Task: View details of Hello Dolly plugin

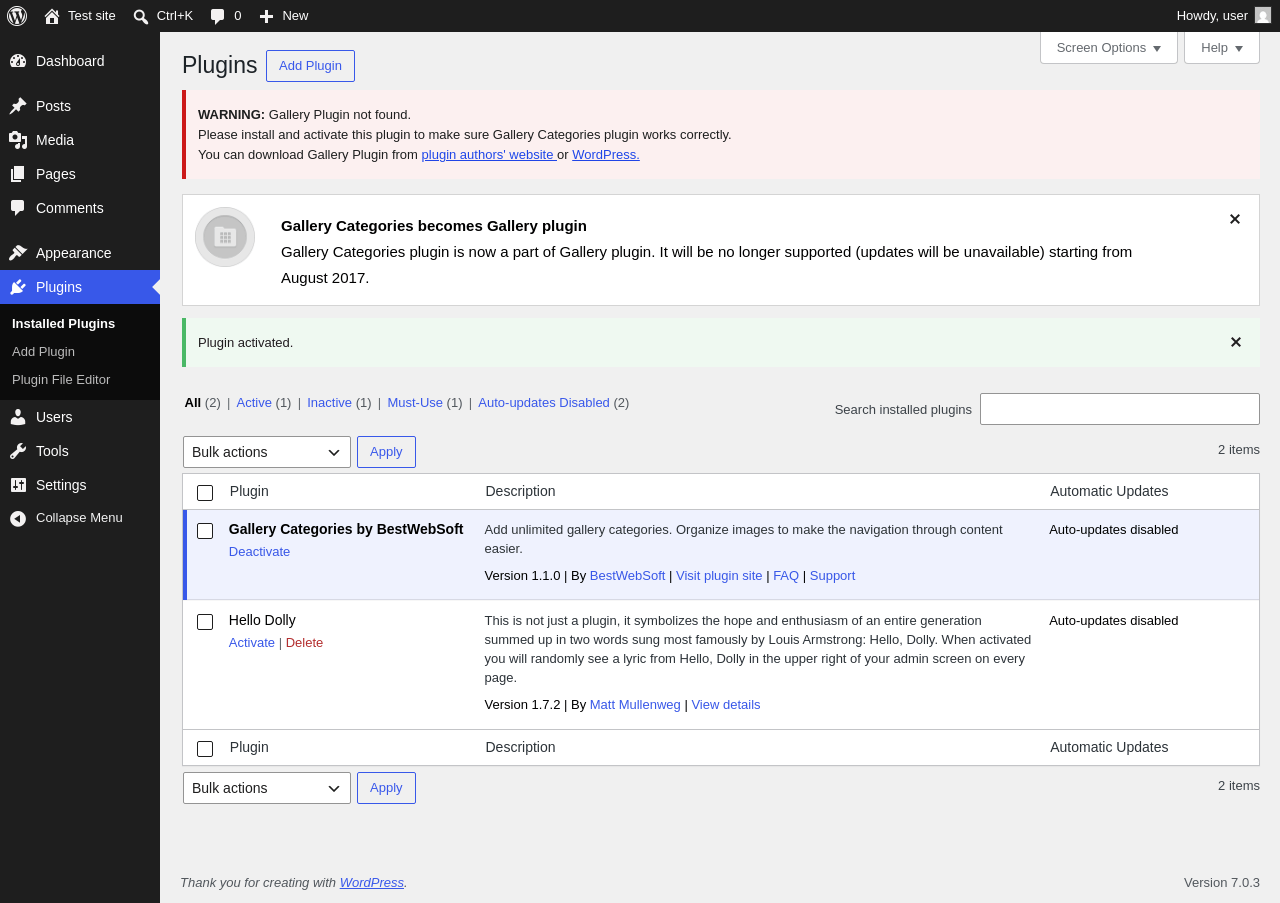Action: 726,705
